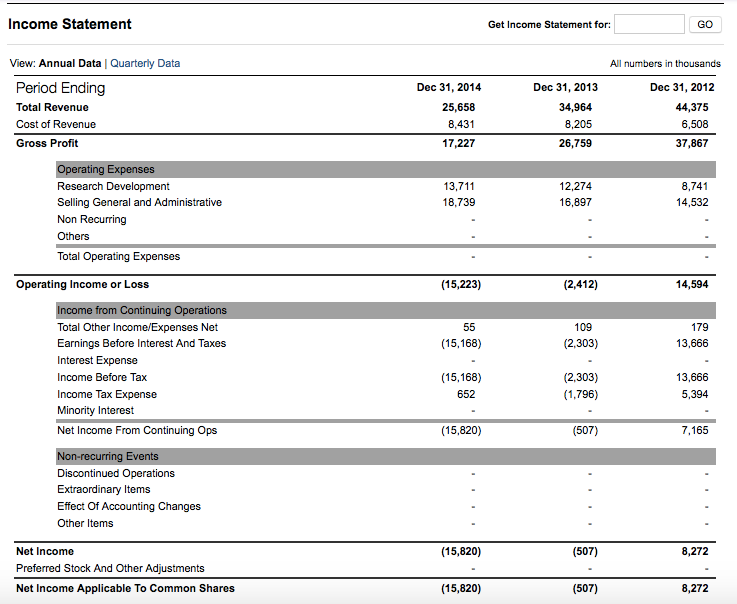Viewport: 737px width, 604px height.
Task: Click the Get Income Statement ticker input
Action: [x=649, y=24]
